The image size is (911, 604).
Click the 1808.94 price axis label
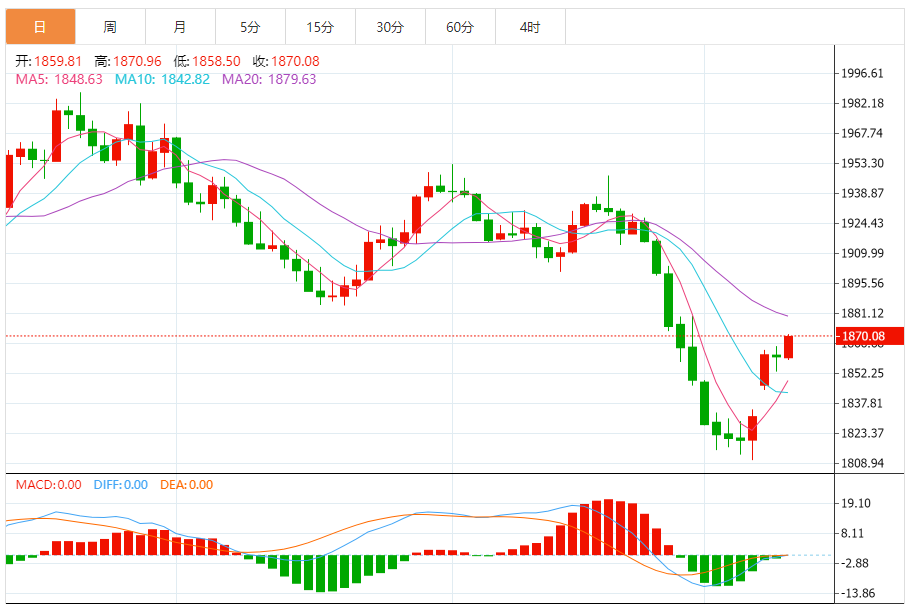point(862,463)
